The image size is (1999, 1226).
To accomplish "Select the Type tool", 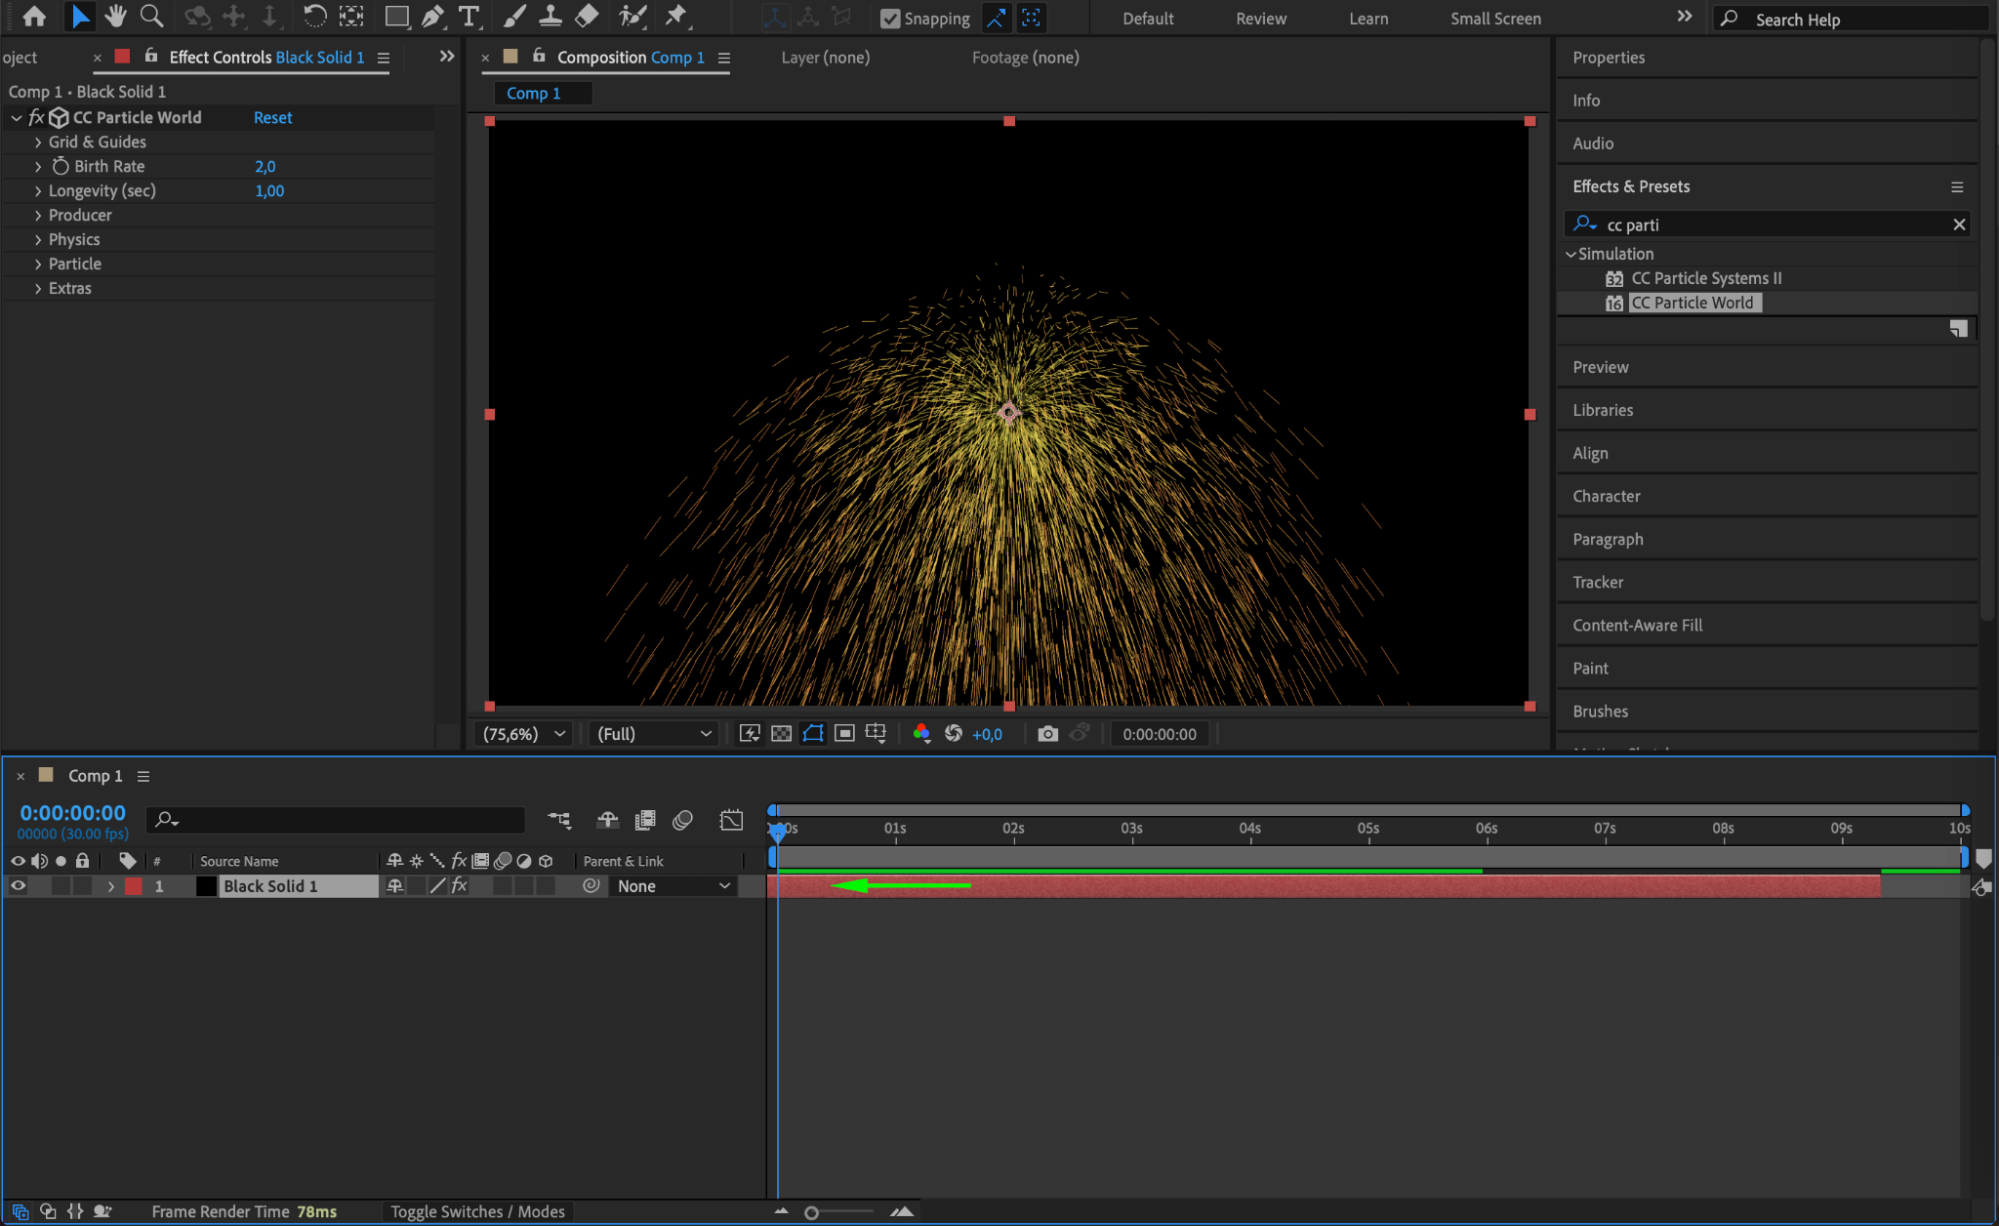I will tap(468, 17).
